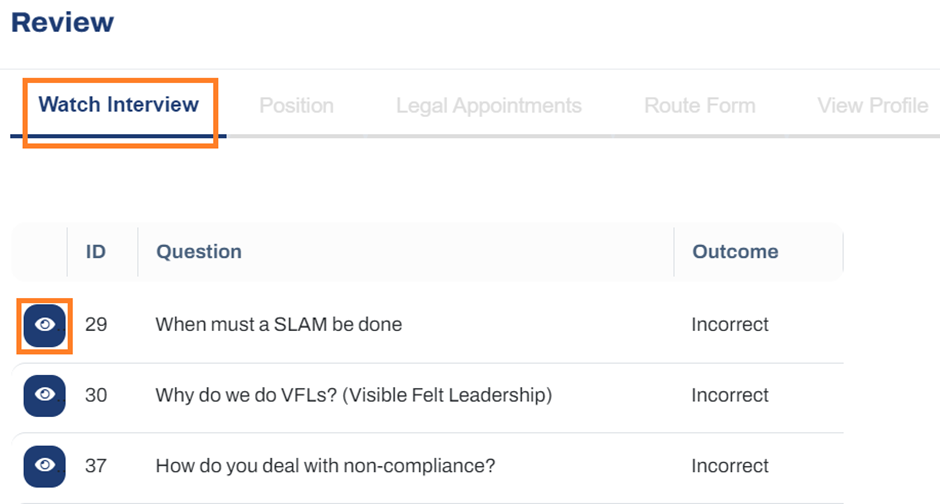Go to the Route Form tab
This screenshot has height=504, width=940.
[700, 105]
